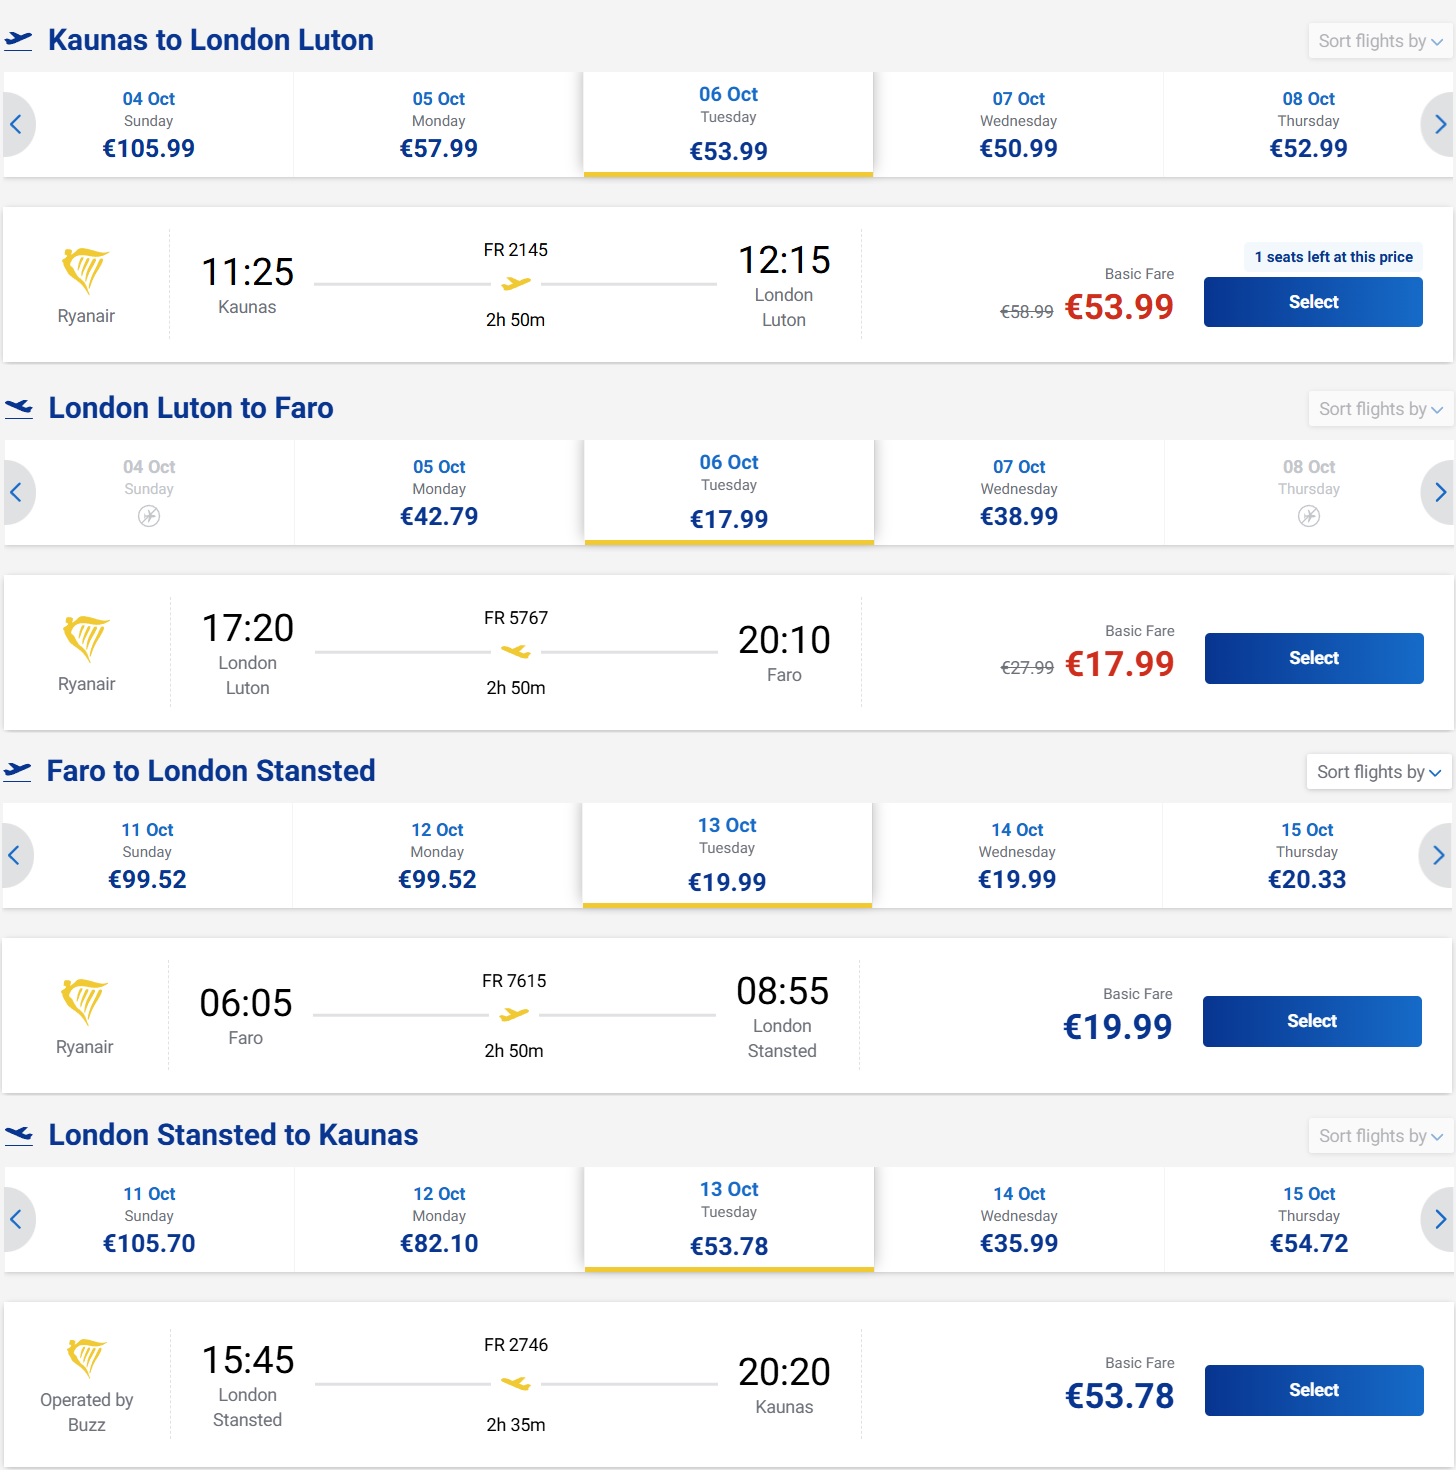Click the Ryanair harp logo on flight FR 2145

pos(86,271)
